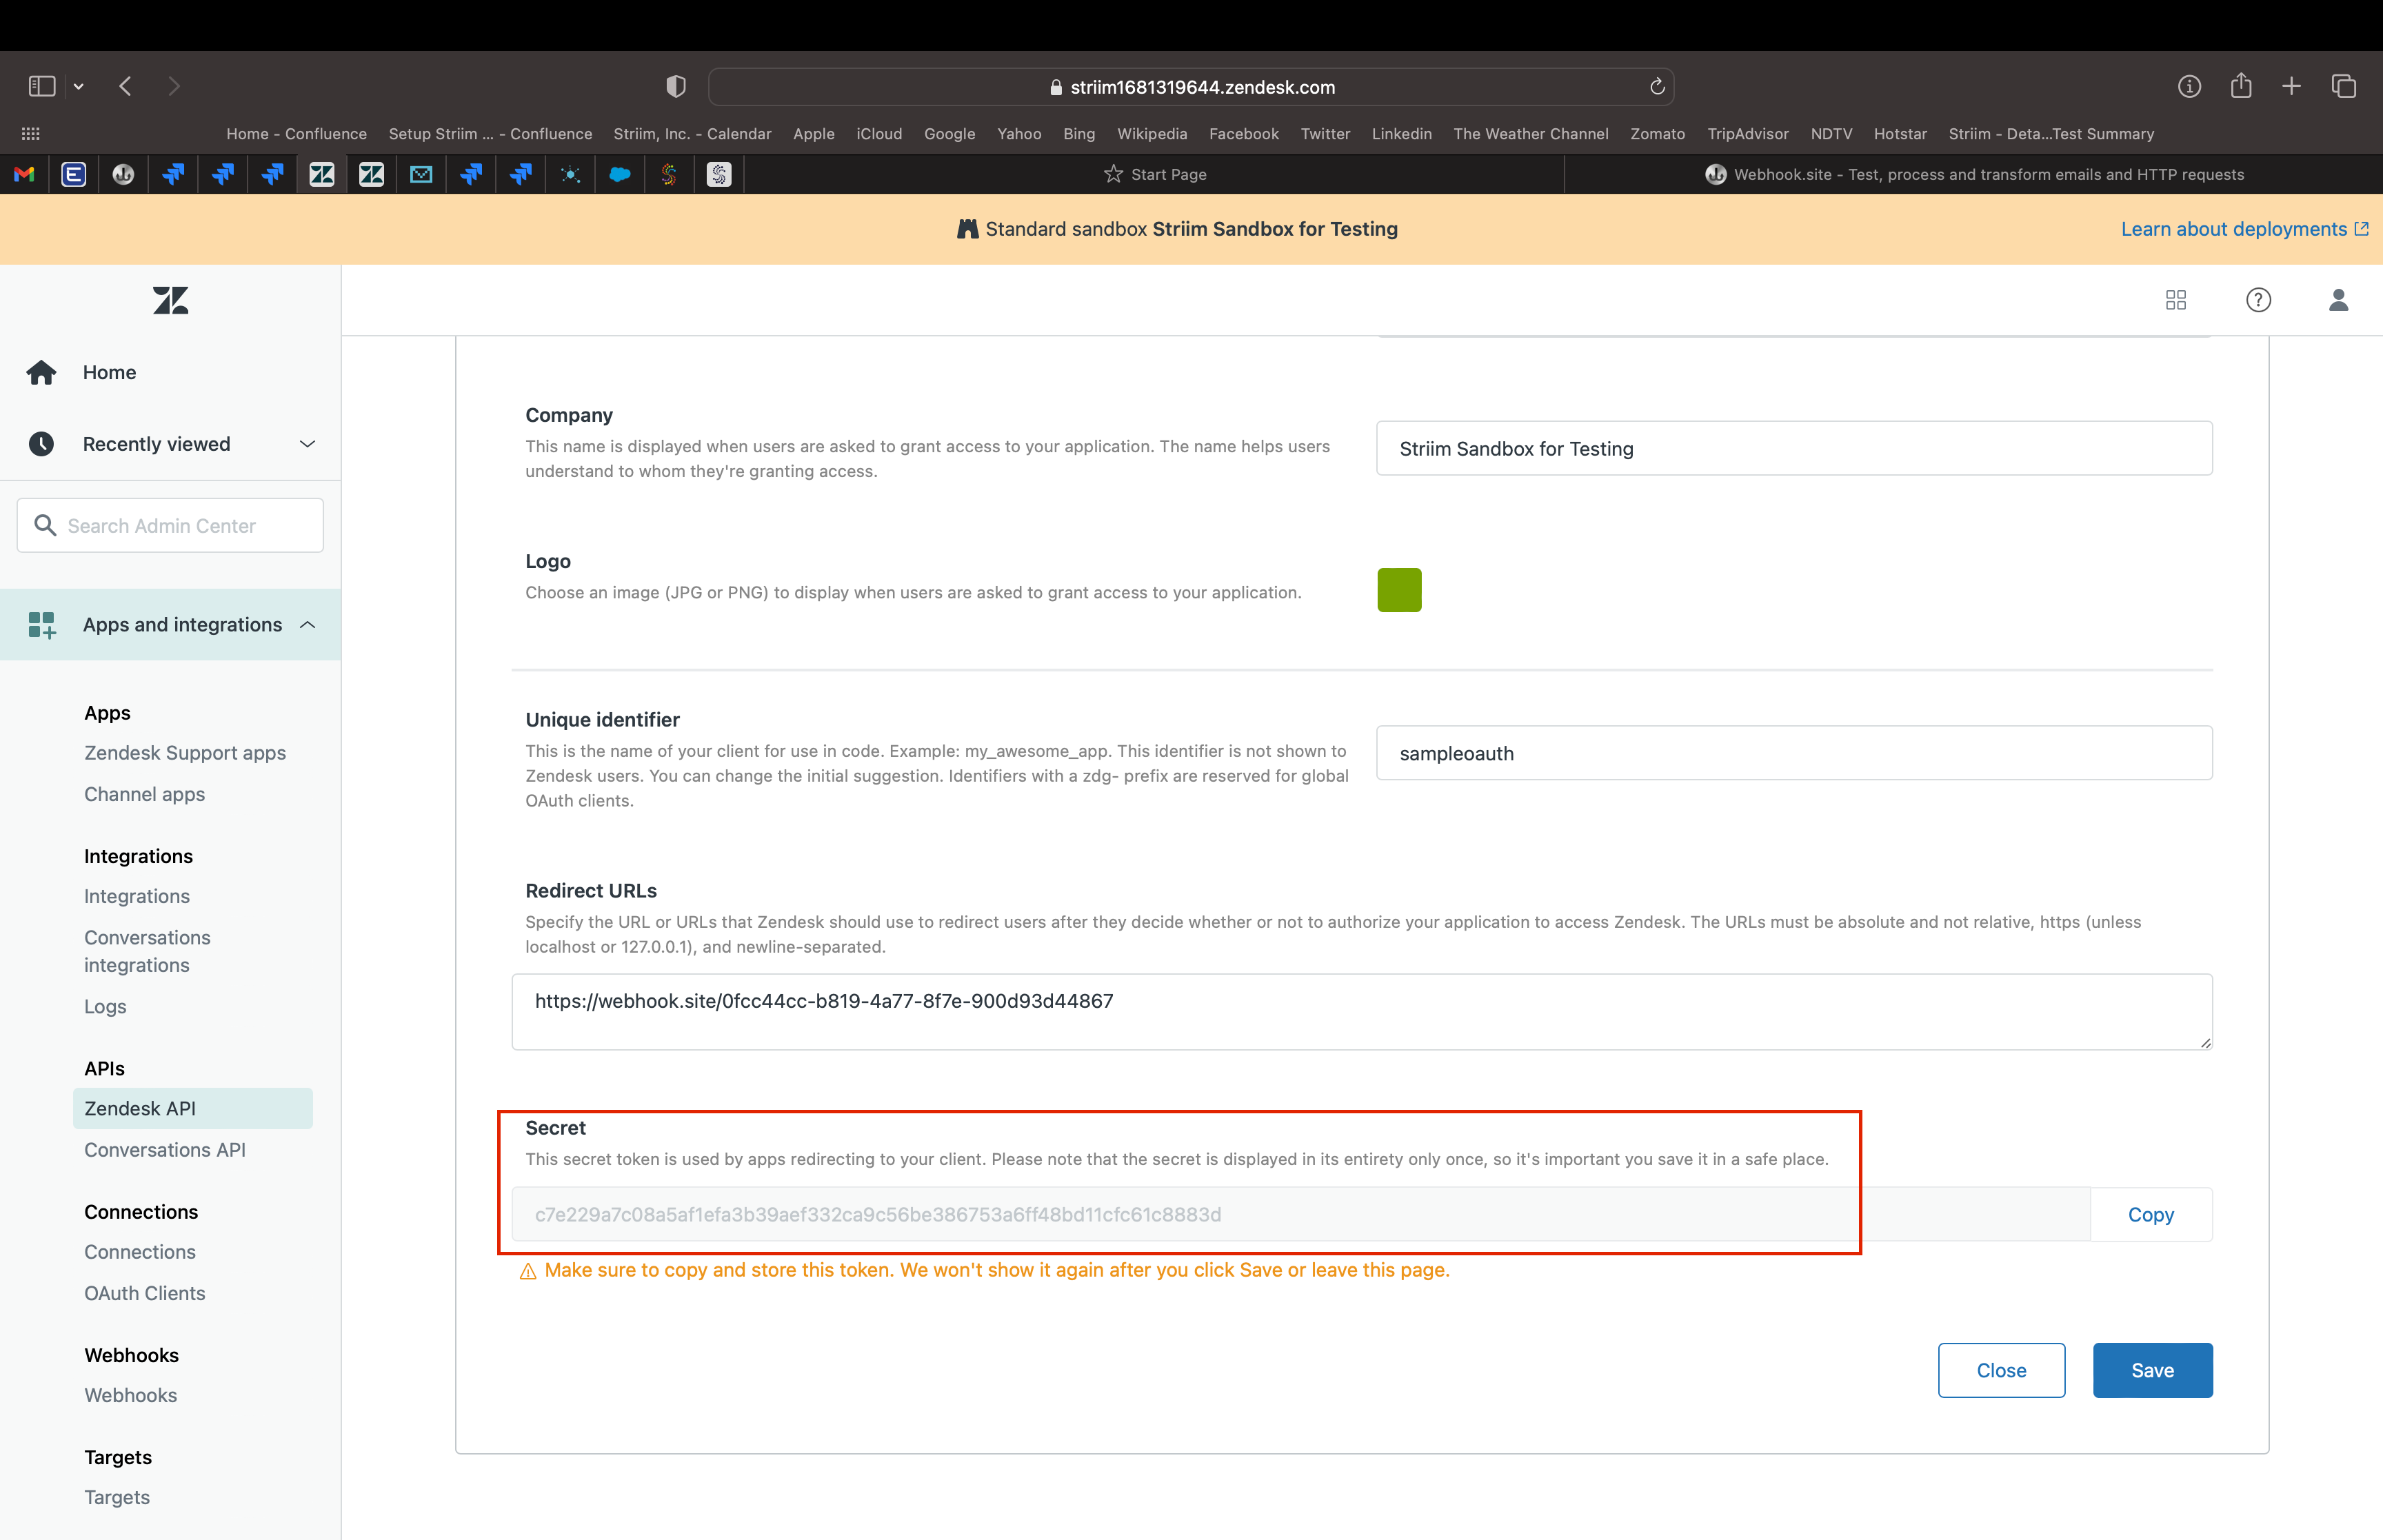Select Zendesk API in the sidebar
This screenshot has width=2383, height=1540.
[x=140, y=1108]
